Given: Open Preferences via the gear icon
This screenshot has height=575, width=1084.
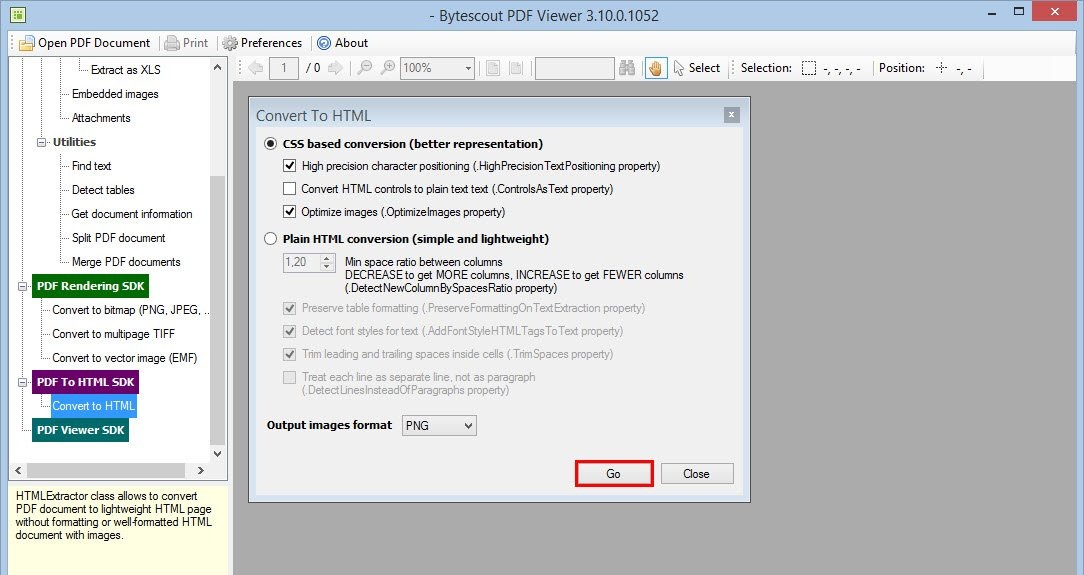Looking at the screenshot, I should [x=262, y=43].
